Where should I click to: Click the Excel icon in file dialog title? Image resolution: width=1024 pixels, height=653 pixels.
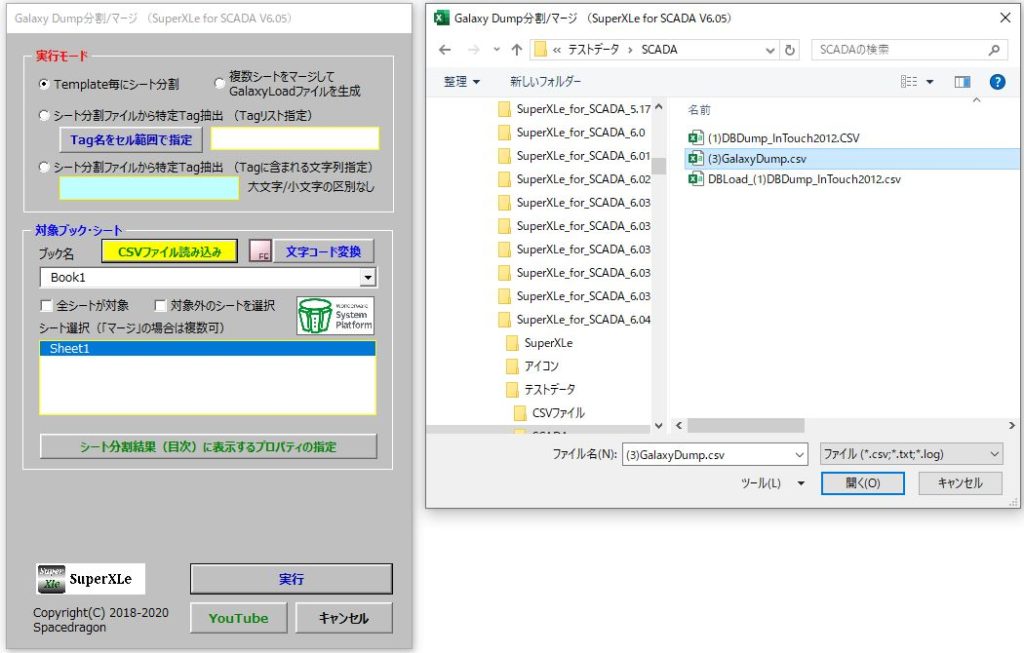pyautogui.click(x=442, y=18)
